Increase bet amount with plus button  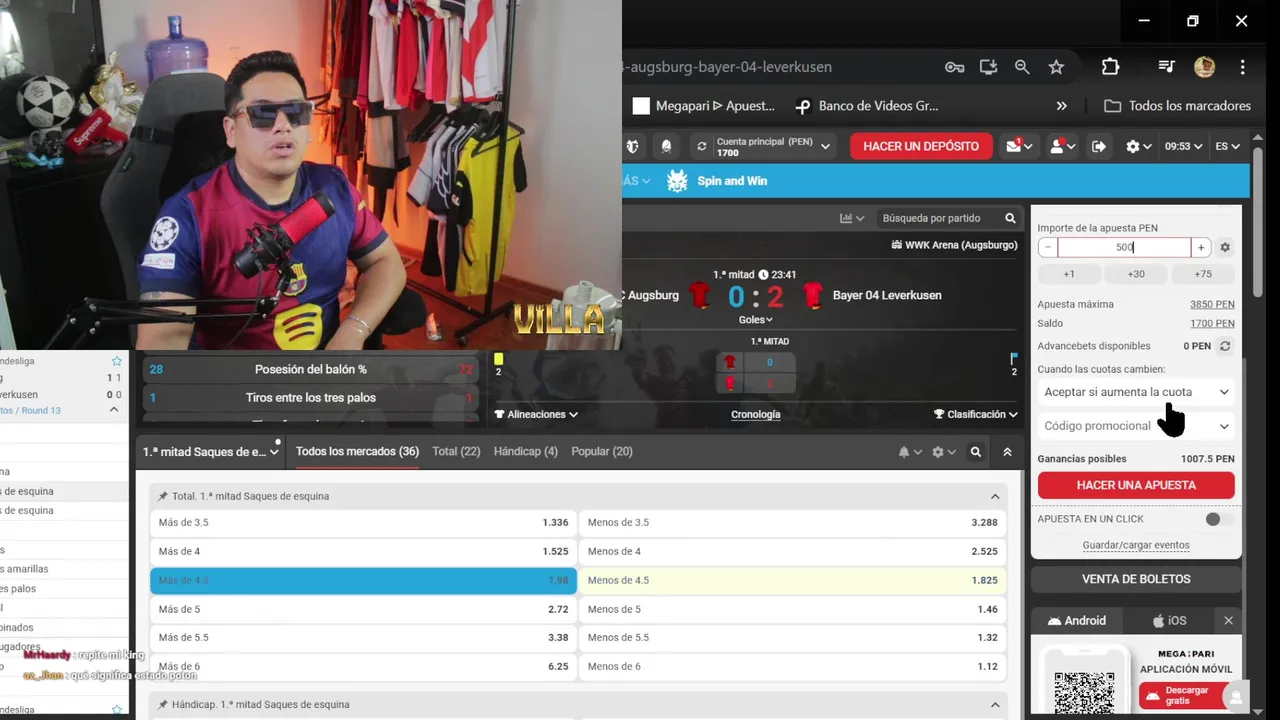tap(1201, 247)
